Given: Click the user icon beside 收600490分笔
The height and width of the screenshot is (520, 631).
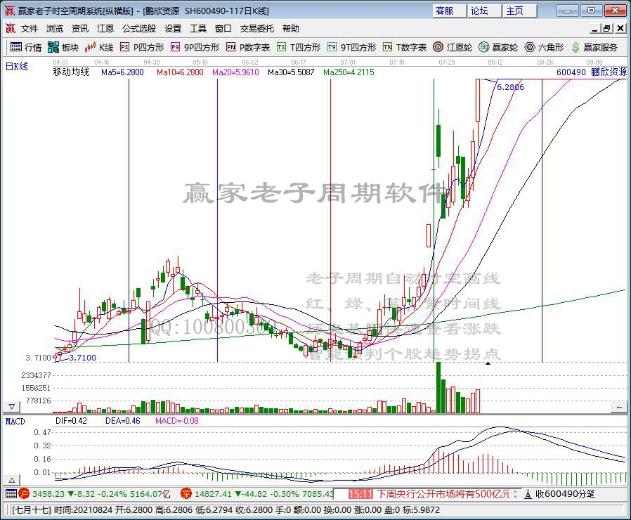Looking at the screenshot, I should pyautogui.click(x=528, y=494).
